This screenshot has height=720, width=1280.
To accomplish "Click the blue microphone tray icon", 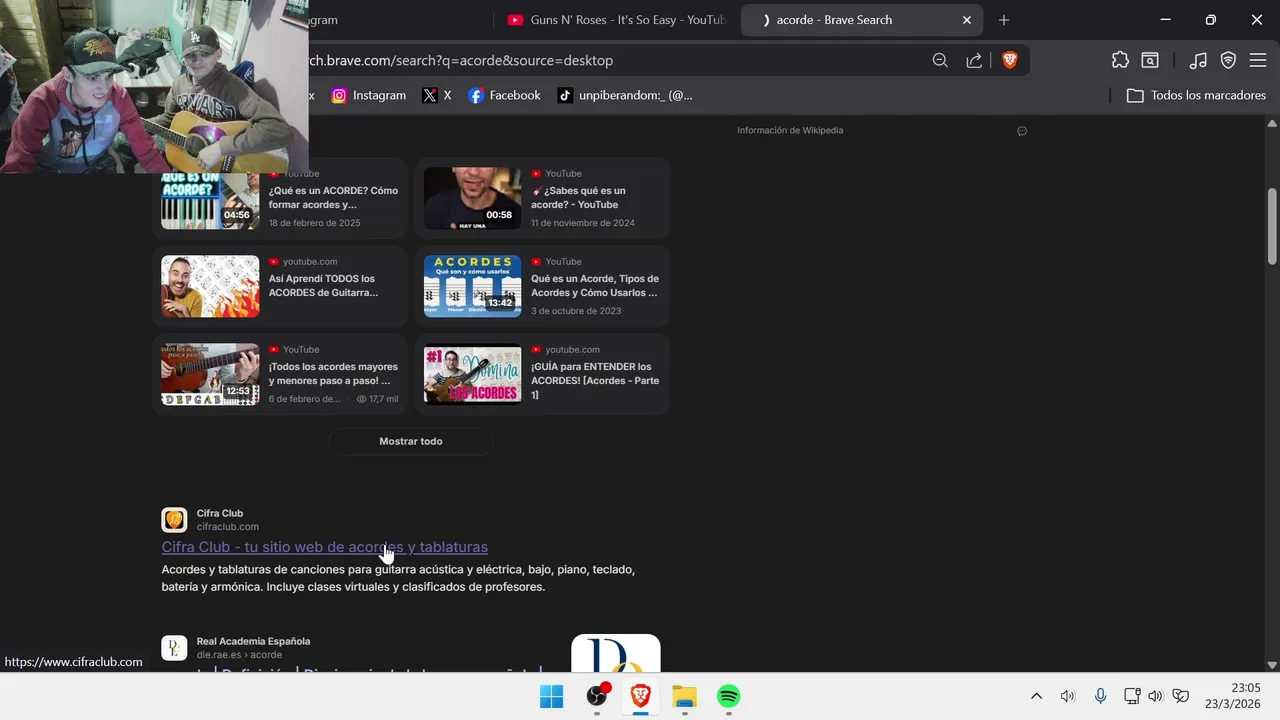I will [x=1100, y=696].
